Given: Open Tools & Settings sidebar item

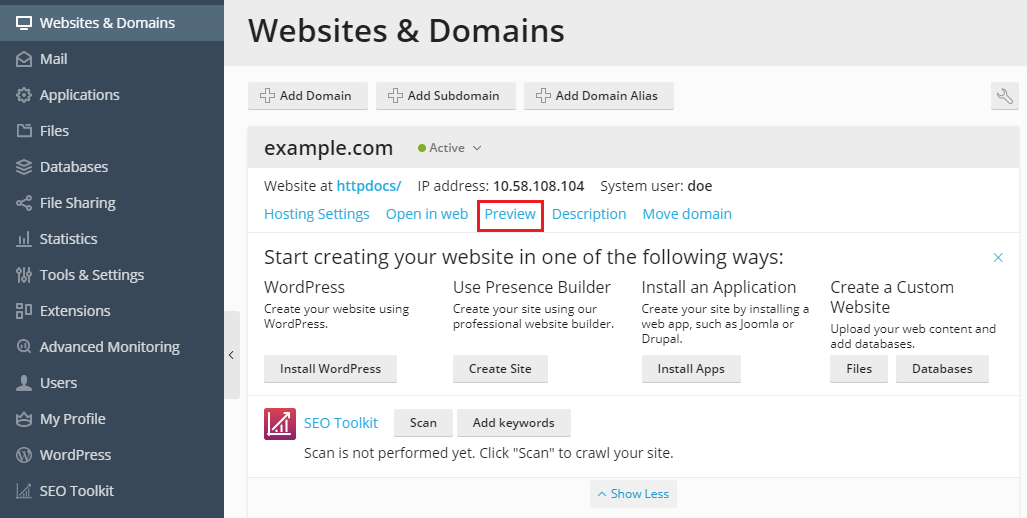Looking at the screenshot, I should click(112, 275).
